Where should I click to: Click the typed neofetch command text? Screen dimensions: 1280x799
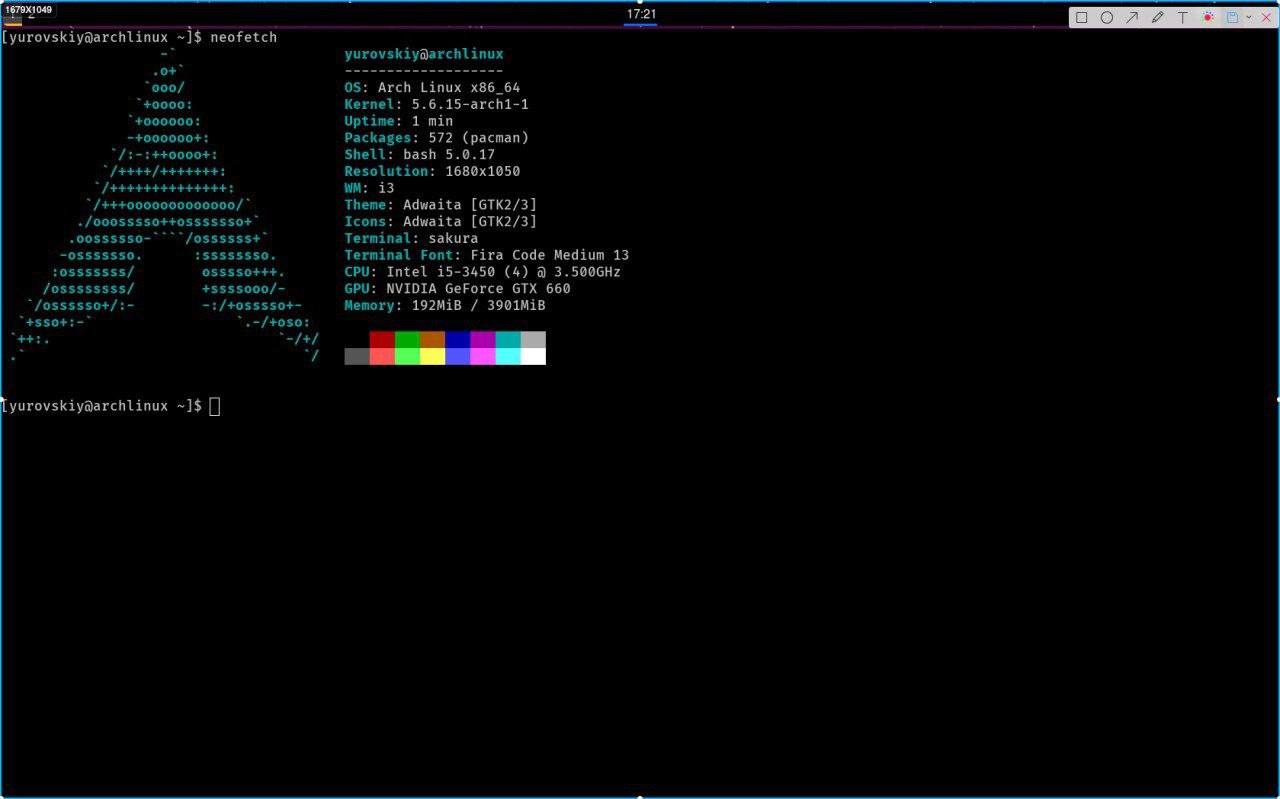point(243,37)
